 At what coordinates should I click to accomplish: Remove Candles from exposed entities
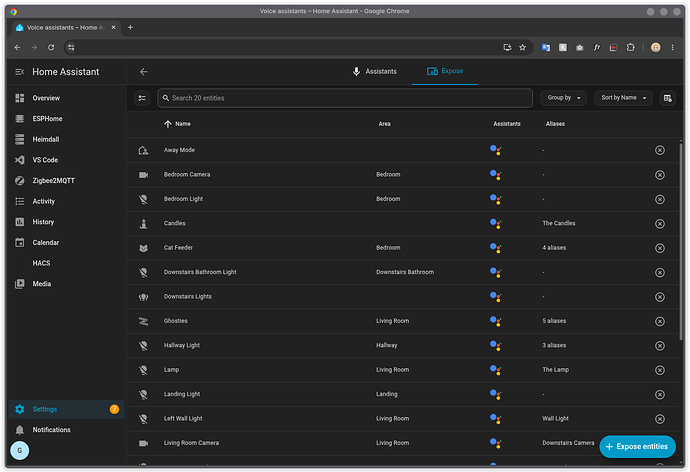tap(660, 224)
